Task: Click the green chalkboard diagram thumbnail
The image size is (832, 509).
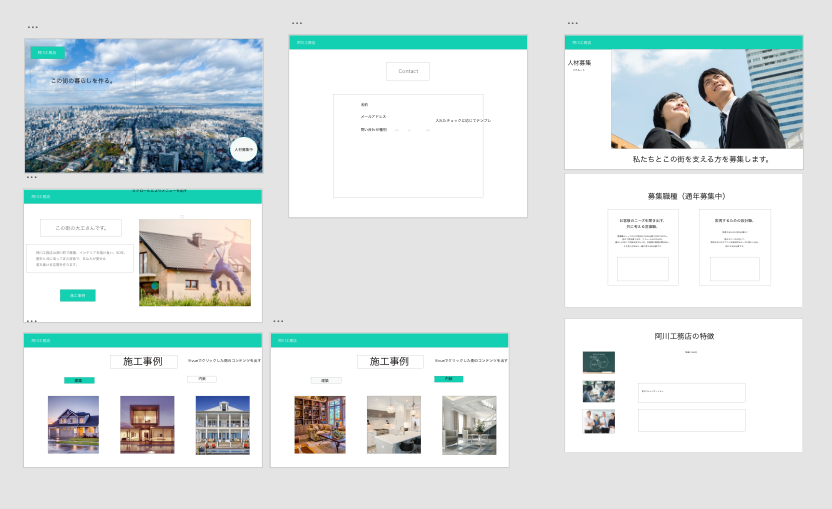Action: (599, 362)
